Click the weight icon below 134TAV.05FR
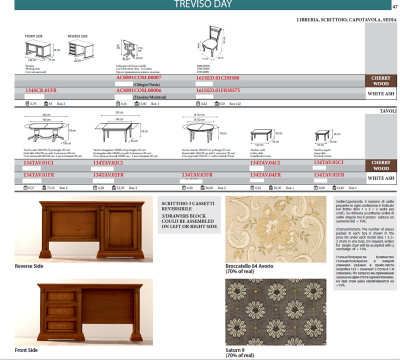 (334, 188)
